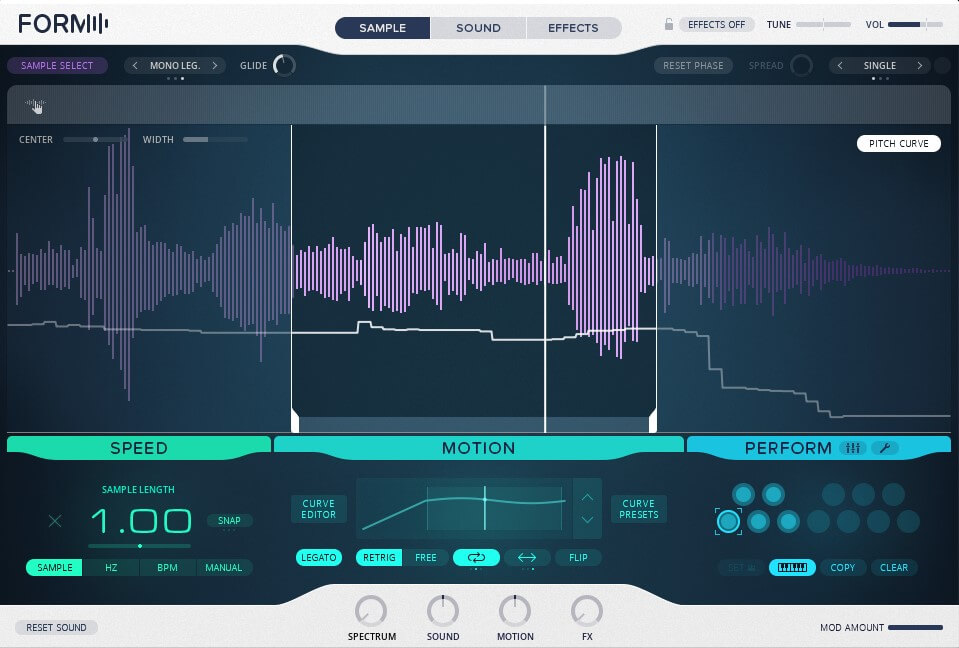This screenshot has height=648, width=959.
Task: Click the keyboard icon in Perform section
Action: [x=792, y=568]
